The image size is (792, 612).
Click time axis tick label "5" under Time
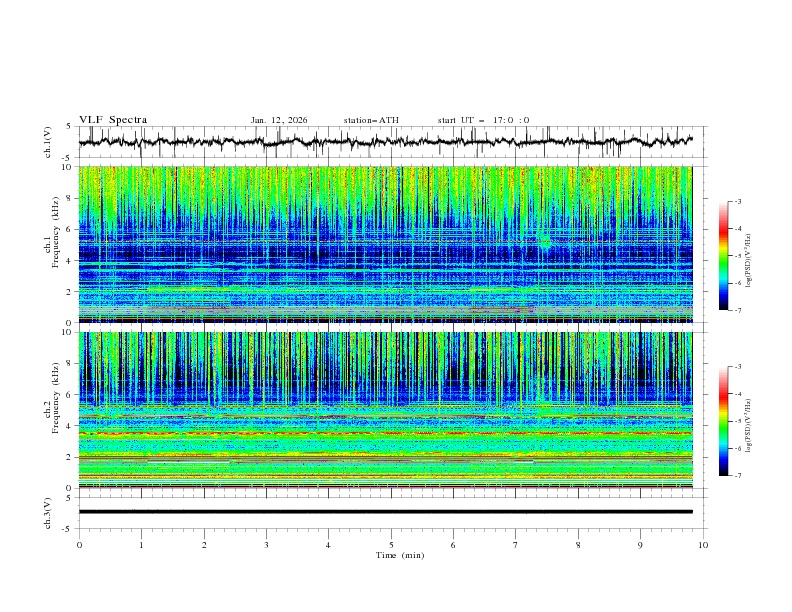tap(391, 545)
